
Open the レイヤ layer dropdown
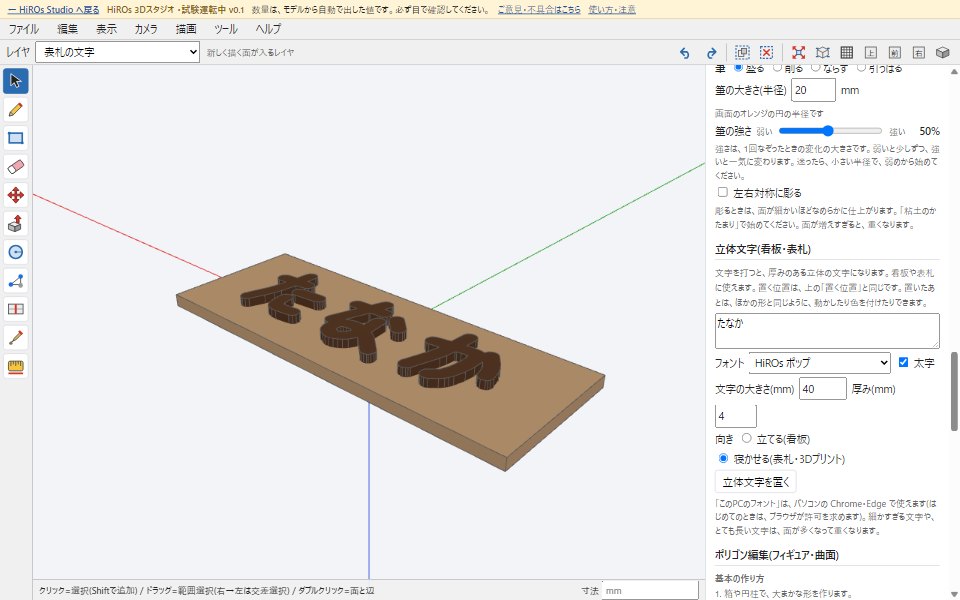[x=118, y=52]
